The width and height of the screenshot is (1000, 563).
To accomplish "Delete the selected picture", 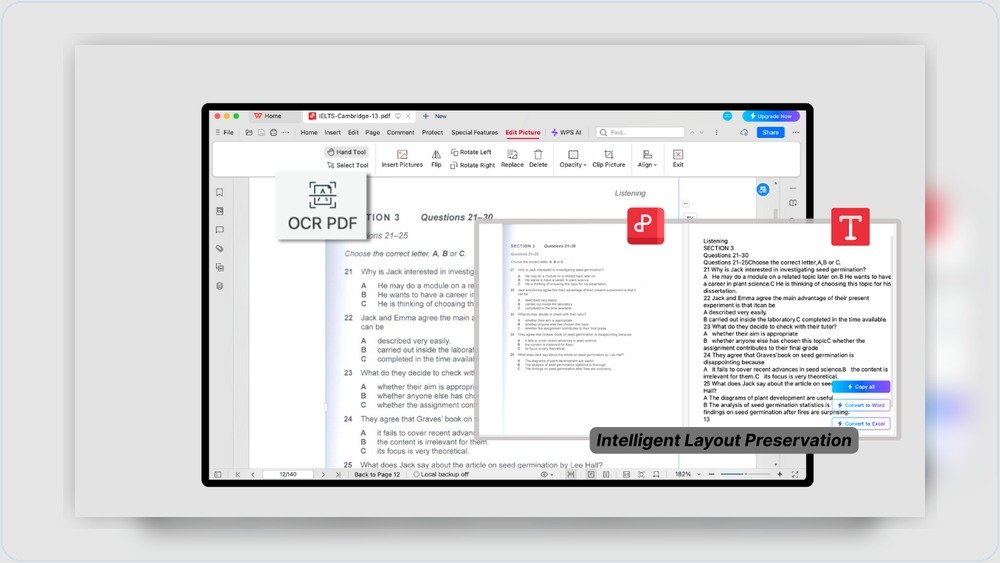I will tap(538, 159).
